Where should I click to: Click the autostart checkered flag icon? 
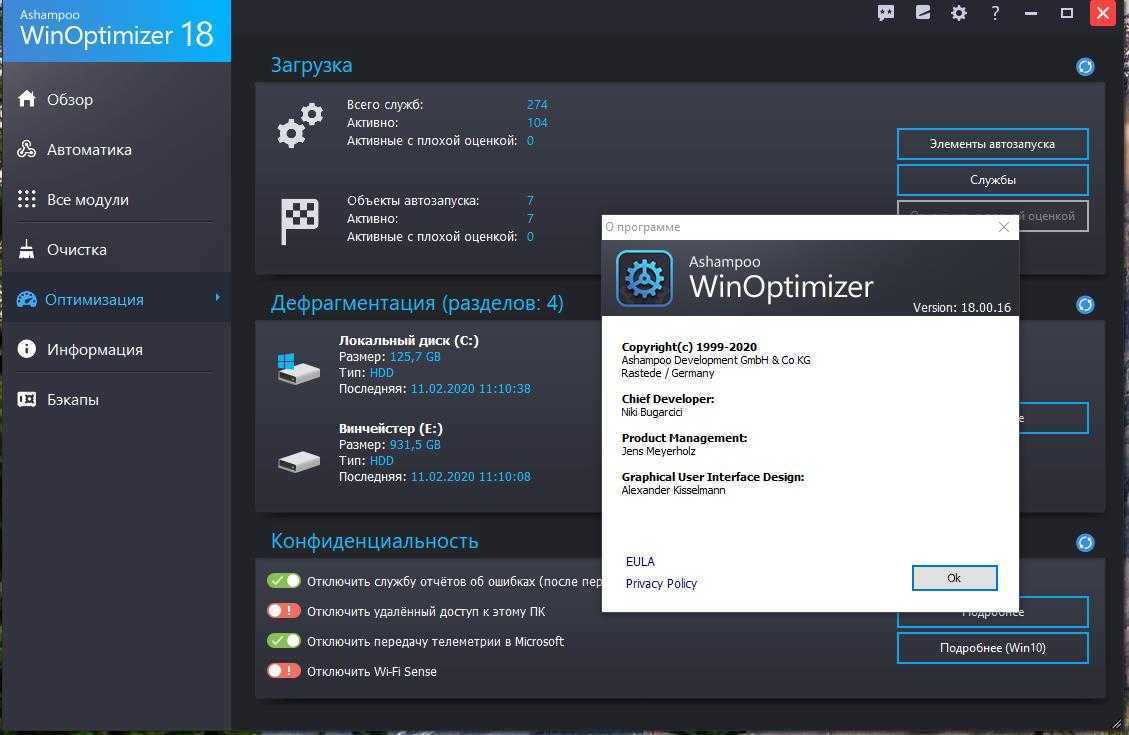point(299,221)
